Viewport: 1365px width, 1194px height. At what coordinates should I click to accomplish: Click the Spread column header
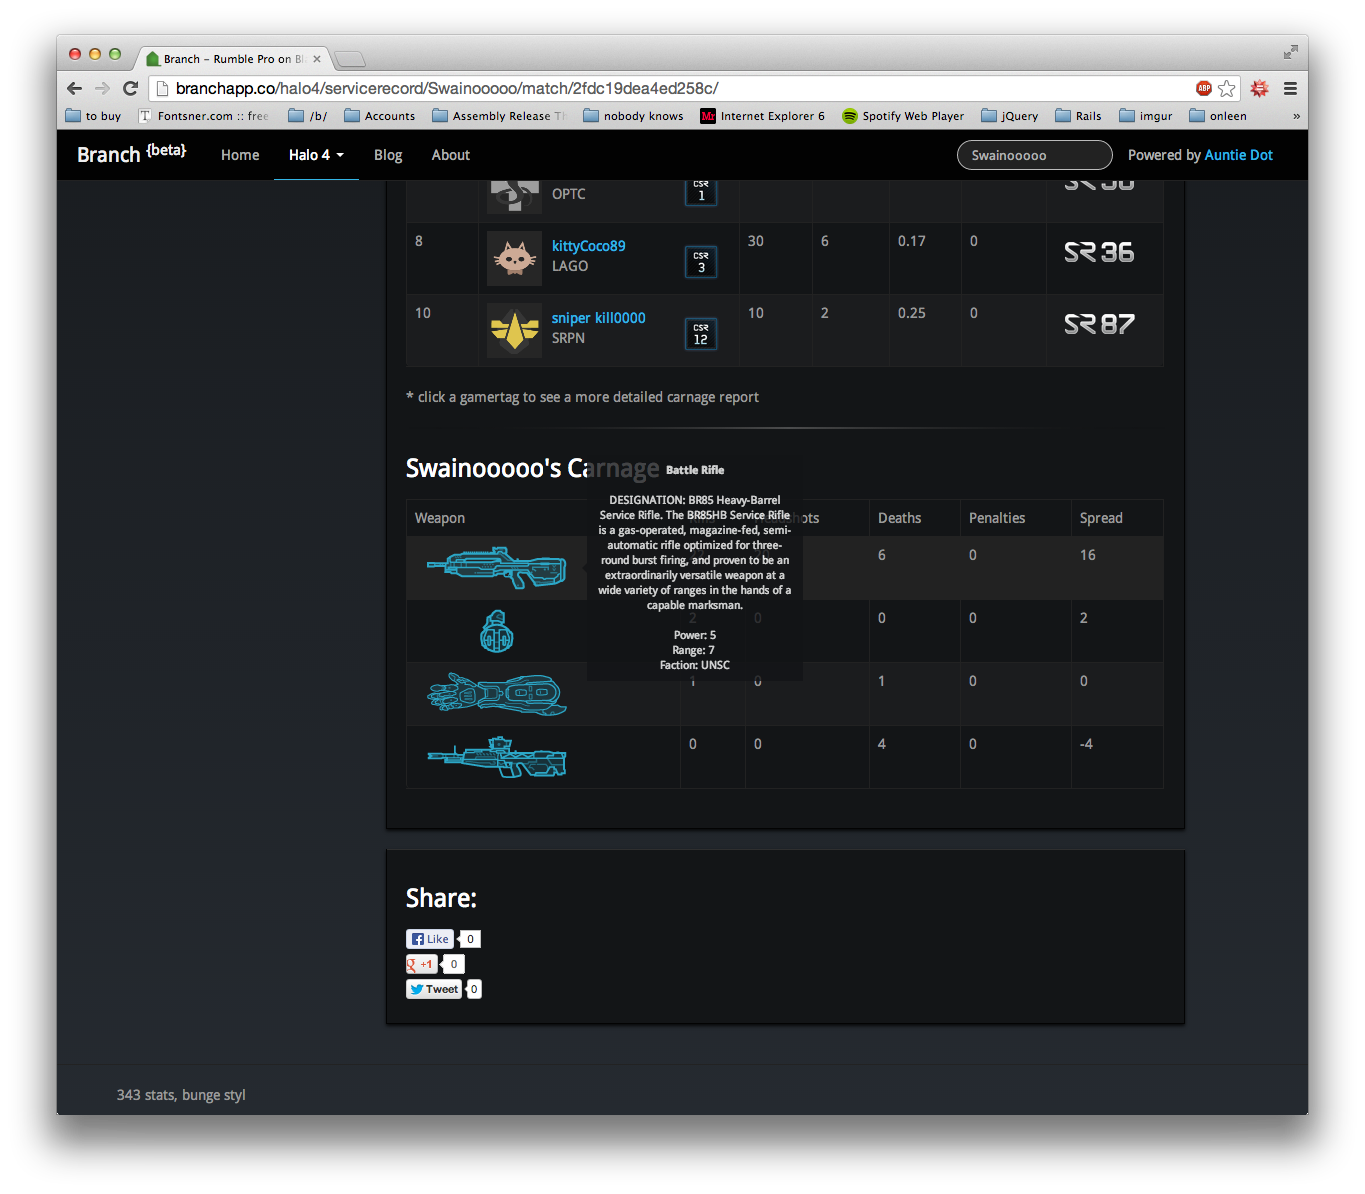coord(1101,518)
